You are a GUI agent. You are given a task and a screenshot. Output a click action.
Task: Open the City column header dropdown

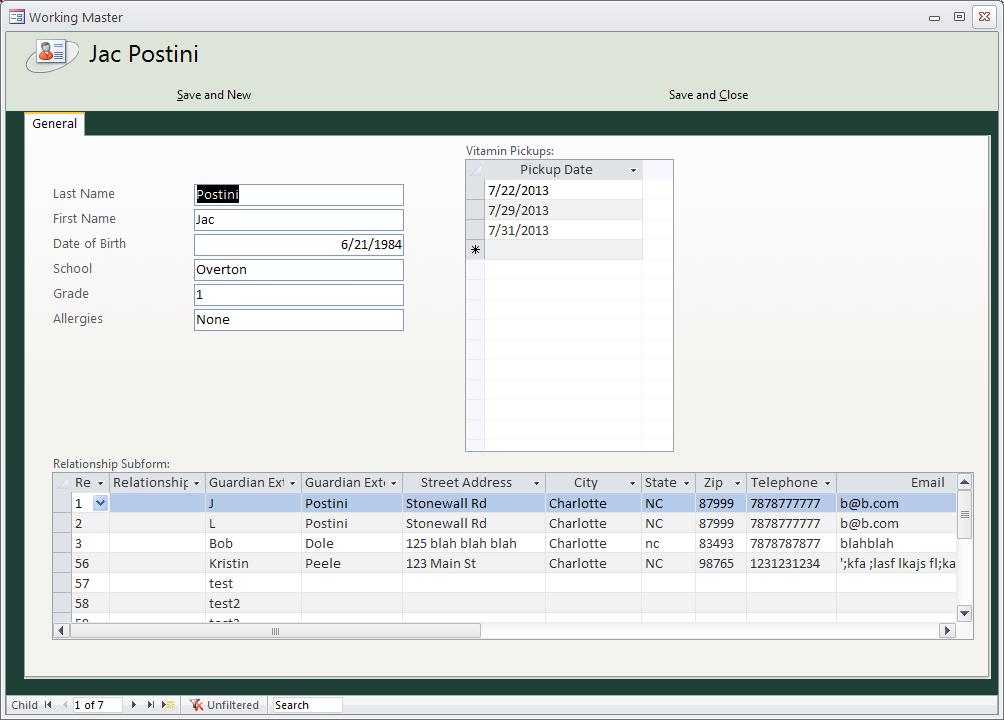coord(632,484)
